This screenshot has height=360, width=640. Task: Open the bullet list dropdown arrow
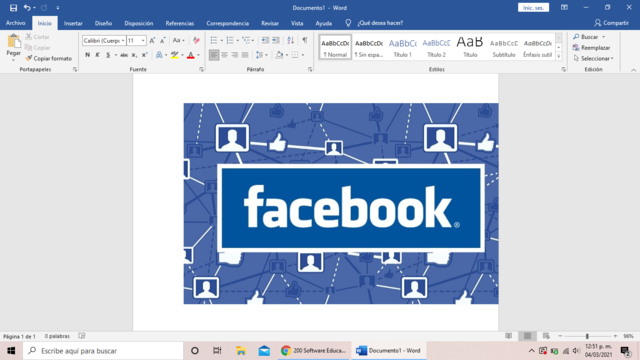point(222,40)
